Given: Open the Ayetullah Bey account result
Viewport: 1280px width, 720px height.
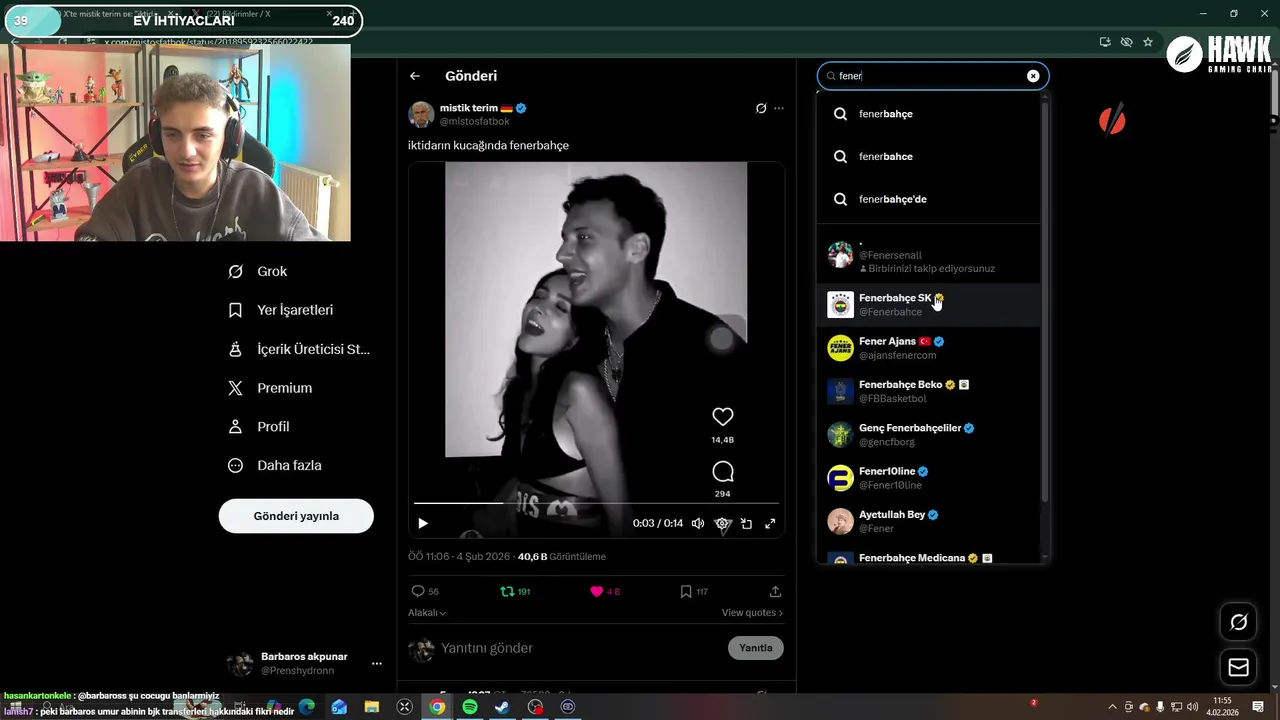Looking at the screenshot, I should click(x=929, y=521).
